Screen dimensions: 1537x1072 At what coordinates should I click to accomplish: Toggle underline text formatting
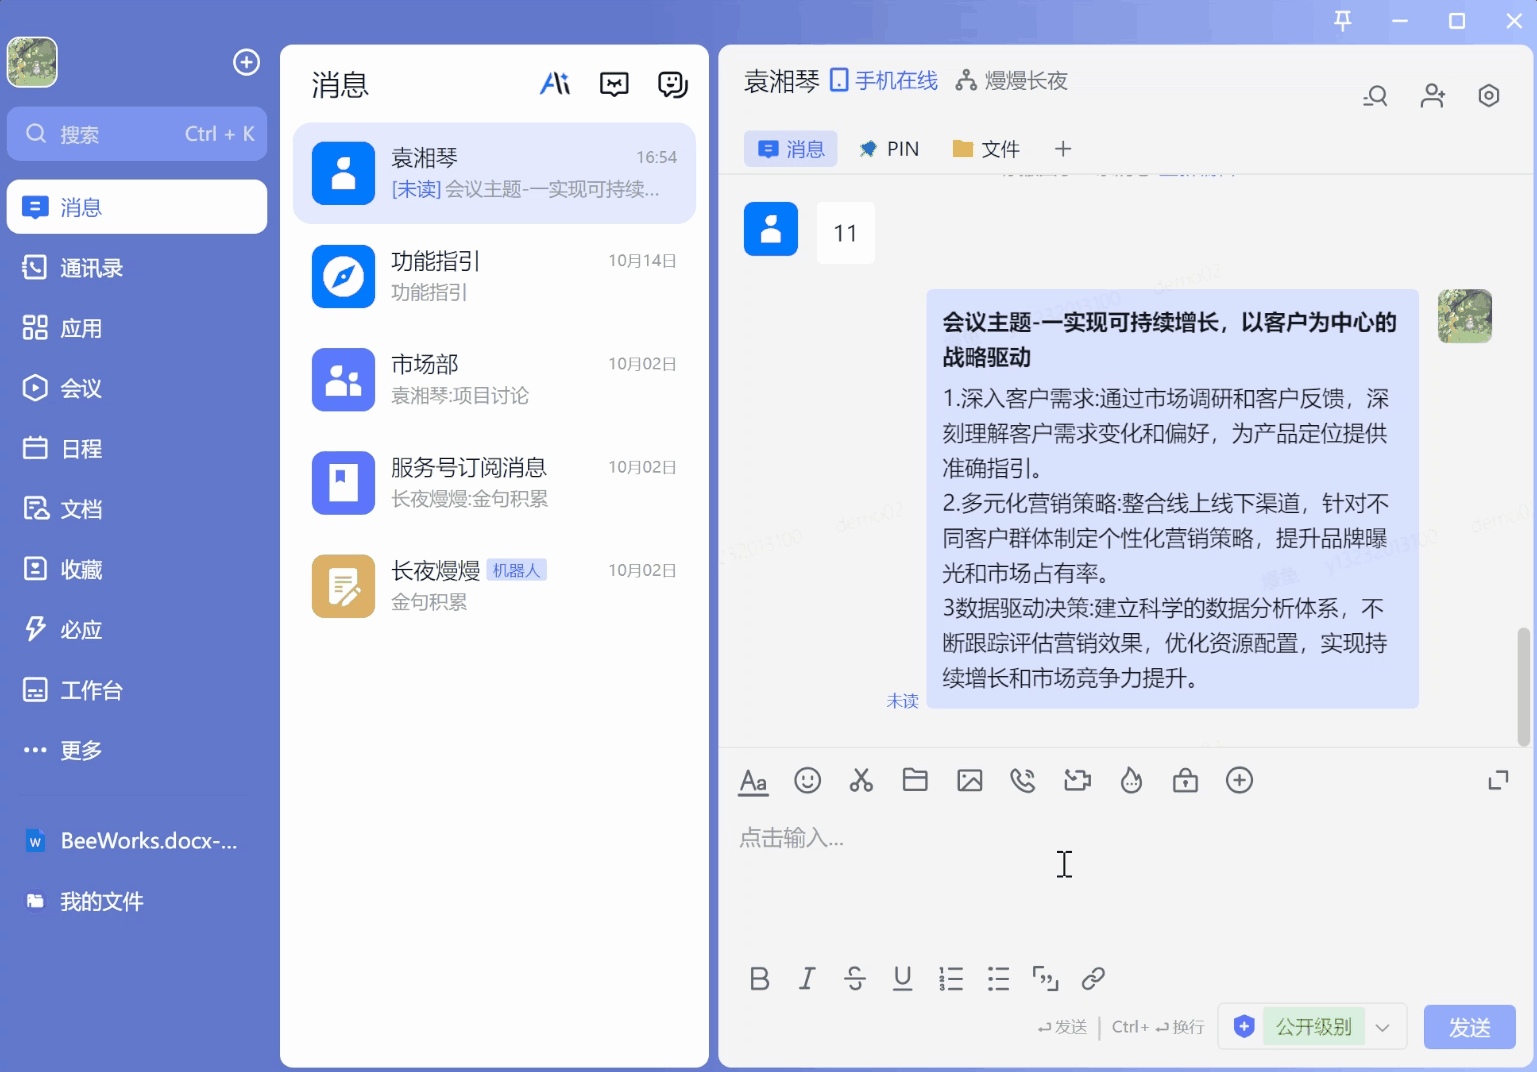coord(902,978)
